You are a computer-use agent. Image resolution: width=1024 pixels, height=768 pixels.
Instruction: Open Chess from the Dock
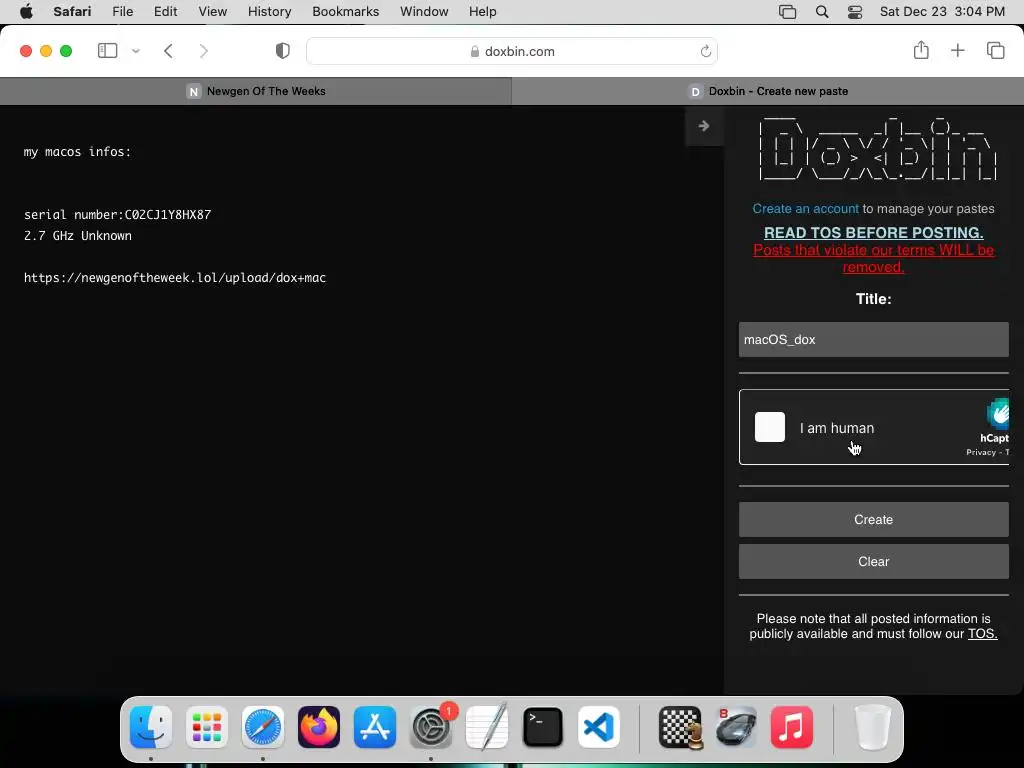click(680, 727)
